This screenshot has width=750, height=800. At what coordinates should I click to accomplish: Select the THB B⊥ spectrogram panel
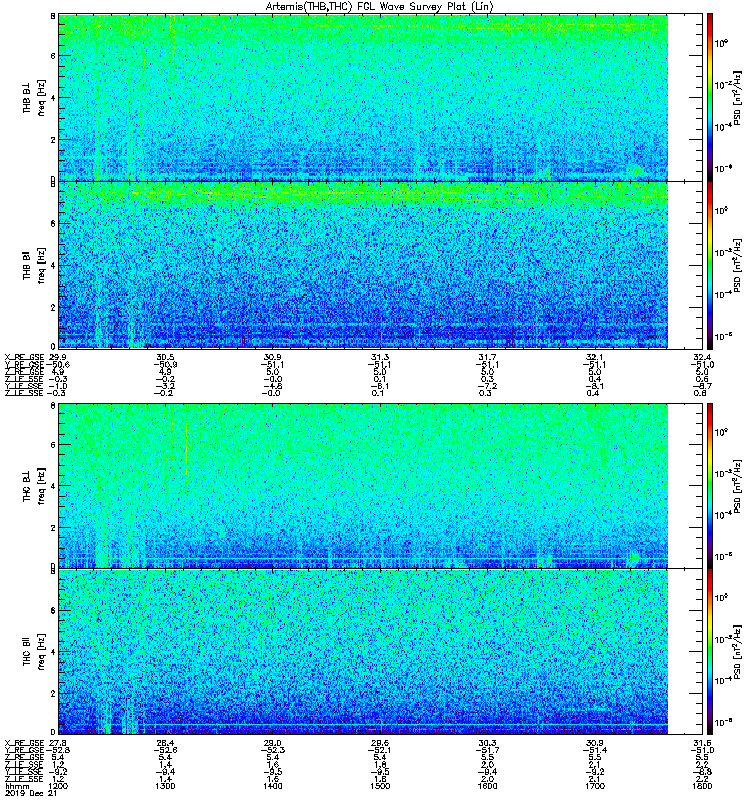pyautogui.click(x=381, y=97)
